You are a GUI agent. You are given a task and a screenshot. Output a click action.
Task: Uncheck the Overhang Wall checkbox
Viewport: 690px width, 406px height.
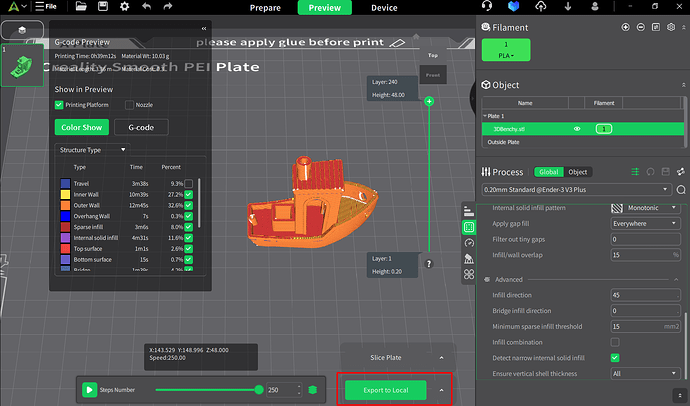189,216
